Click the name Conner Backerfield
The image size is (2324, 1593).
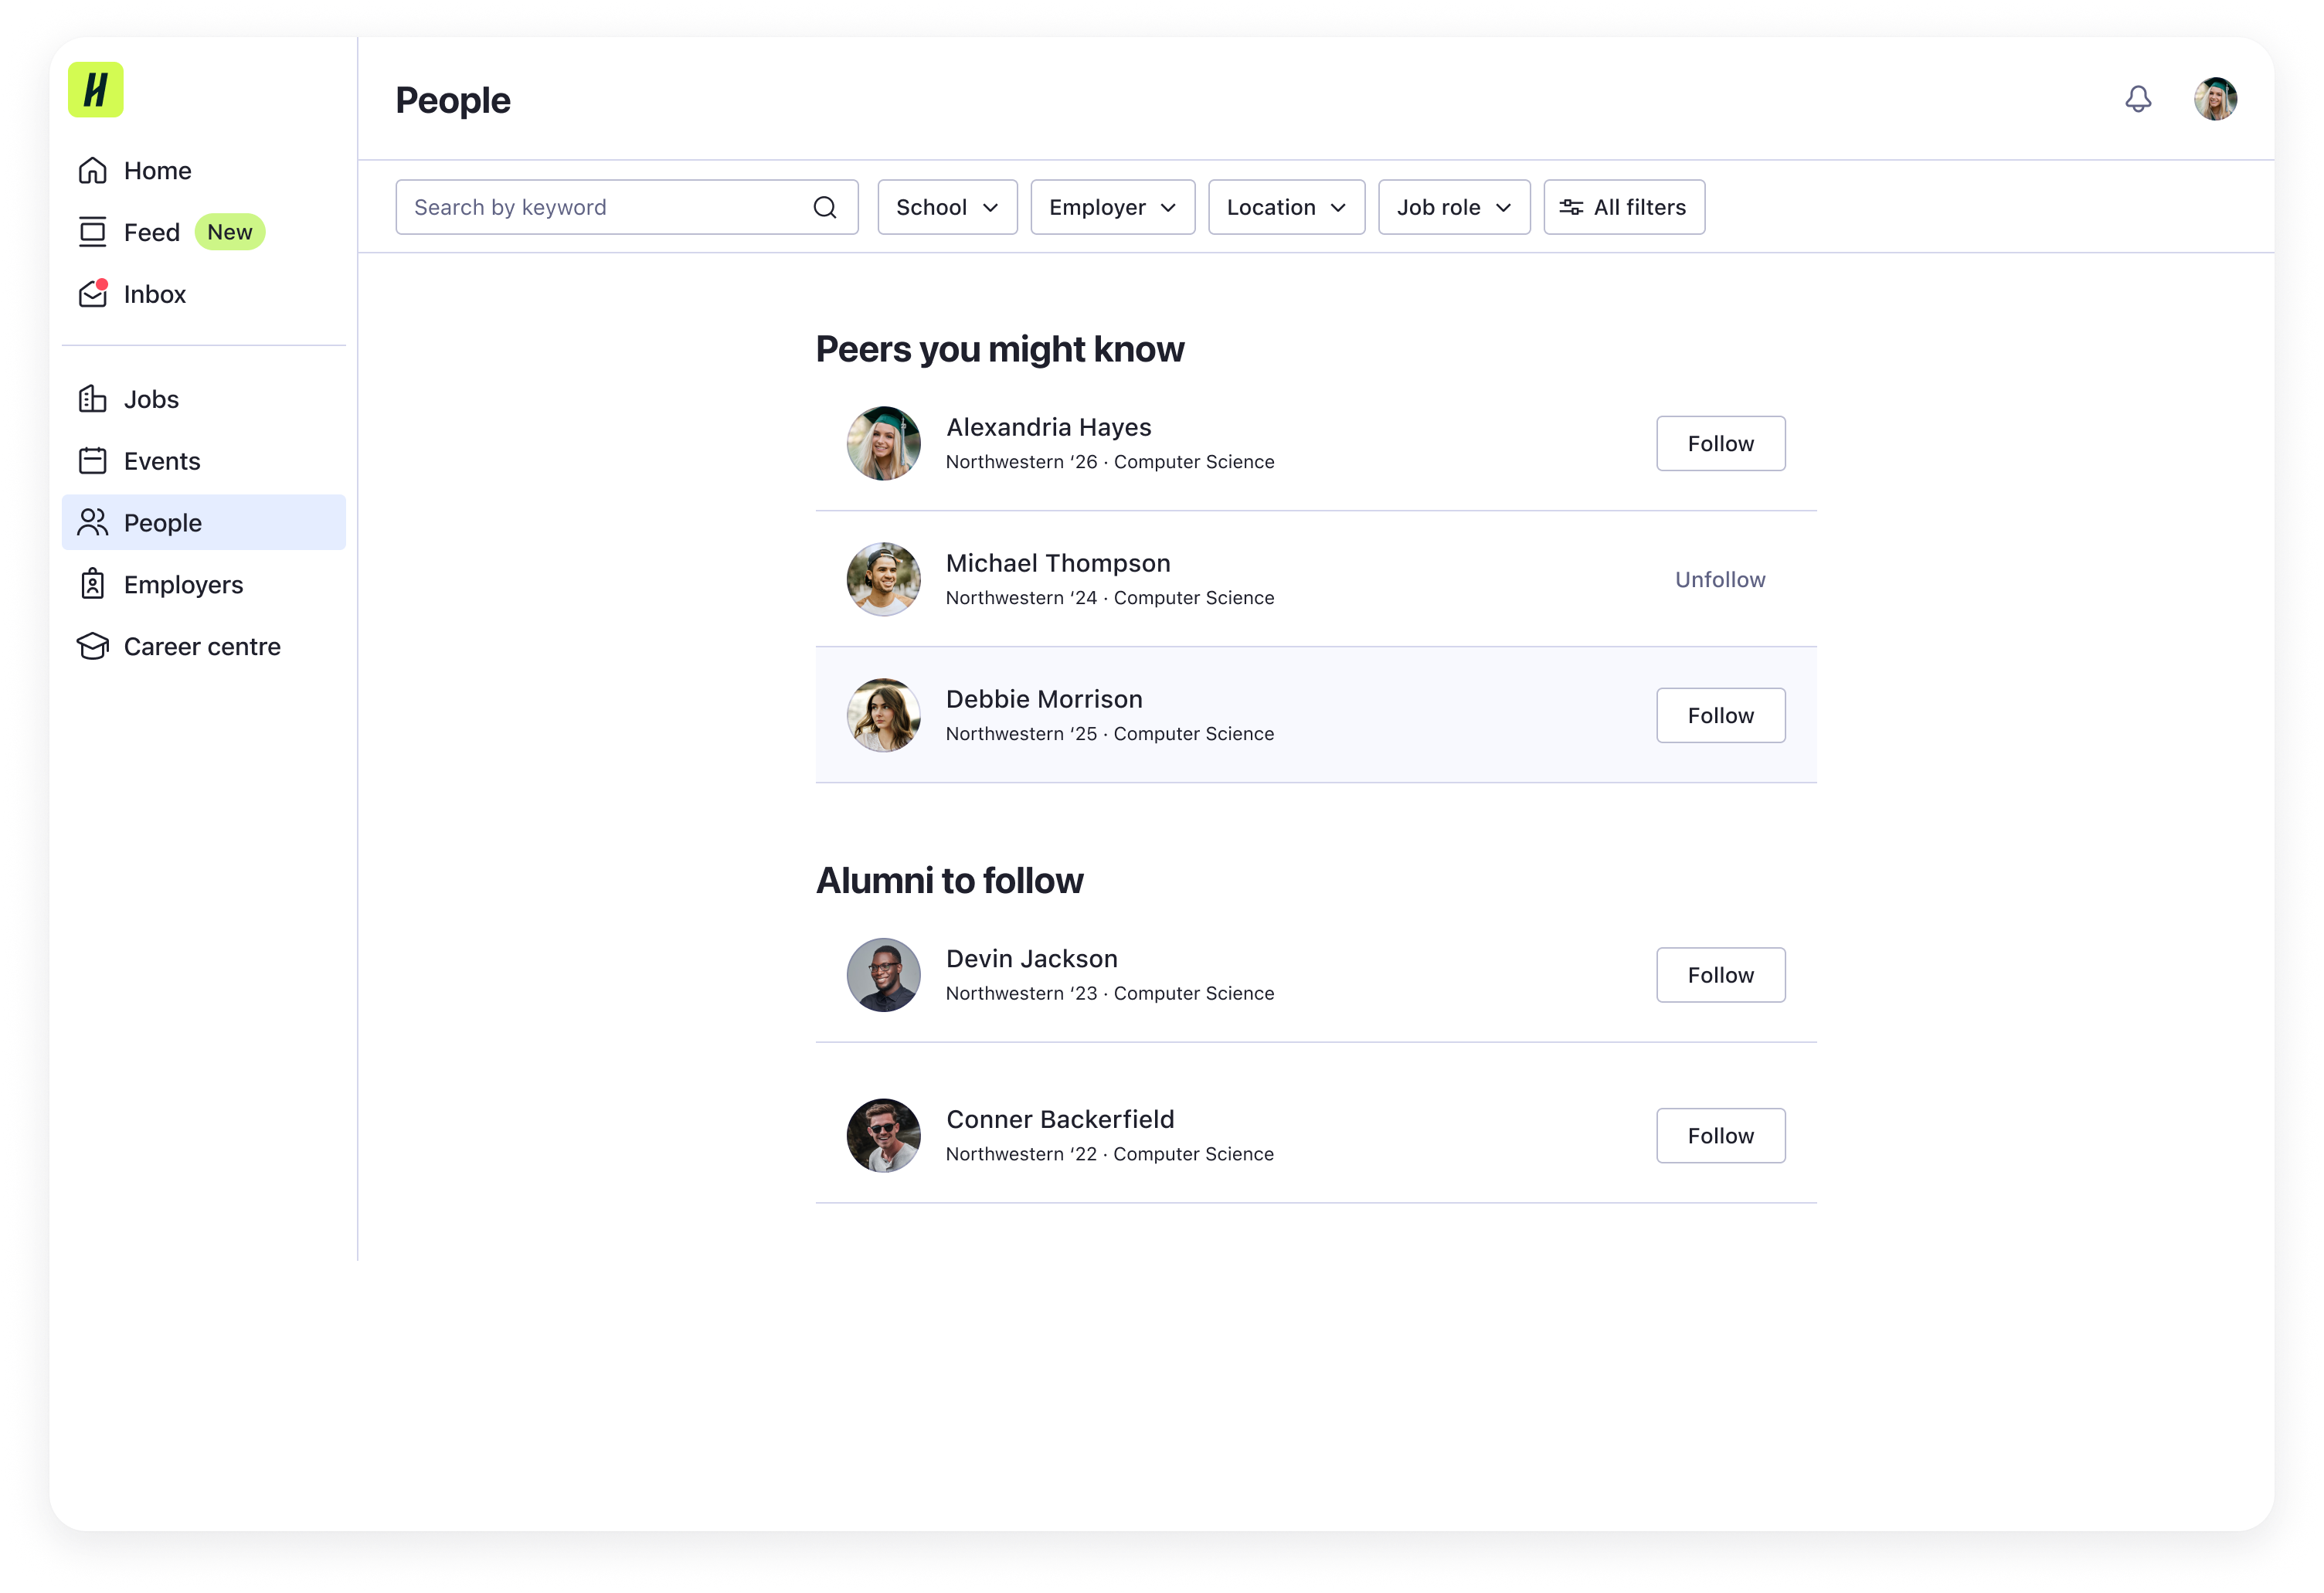pyautogui.click(x=1060, y=1119)
